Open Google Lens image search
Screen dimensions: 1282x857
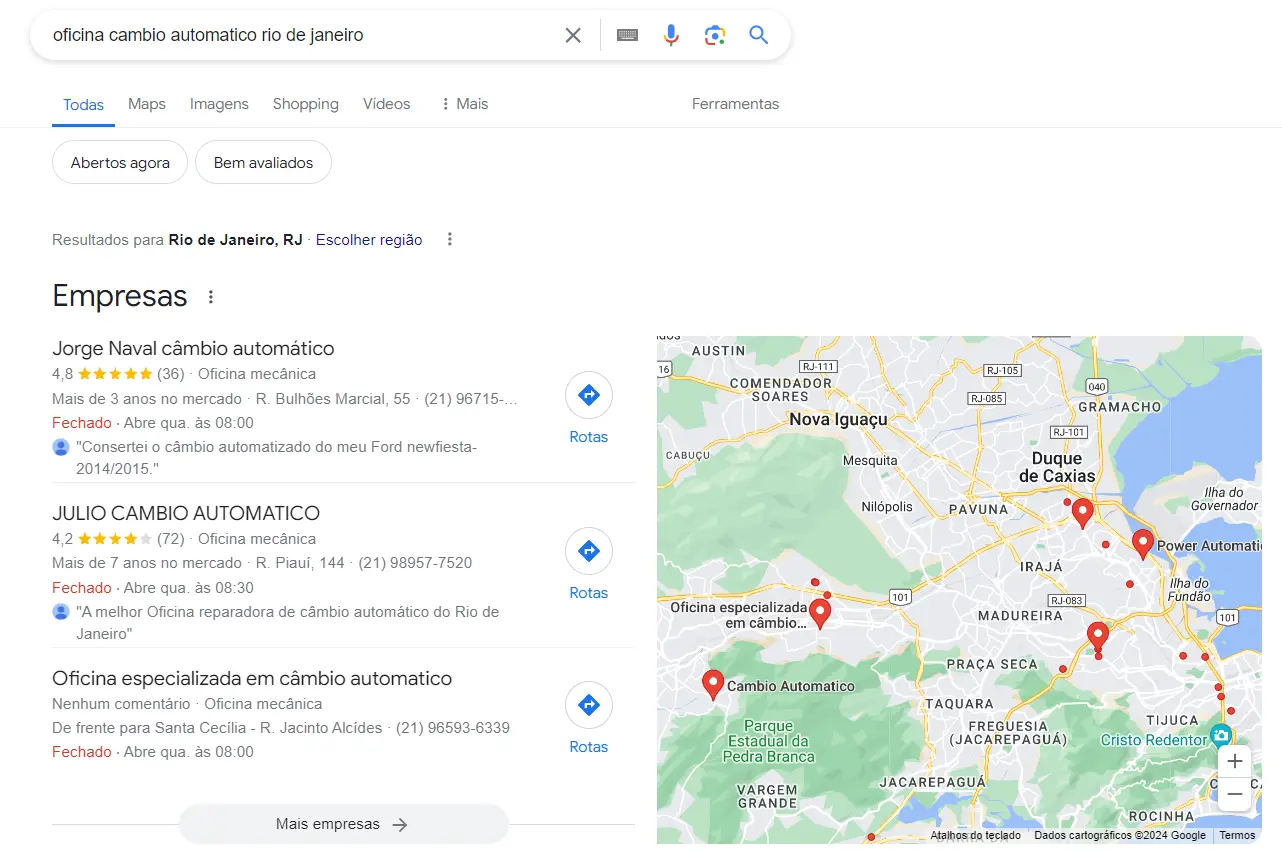tap(715, 36)
